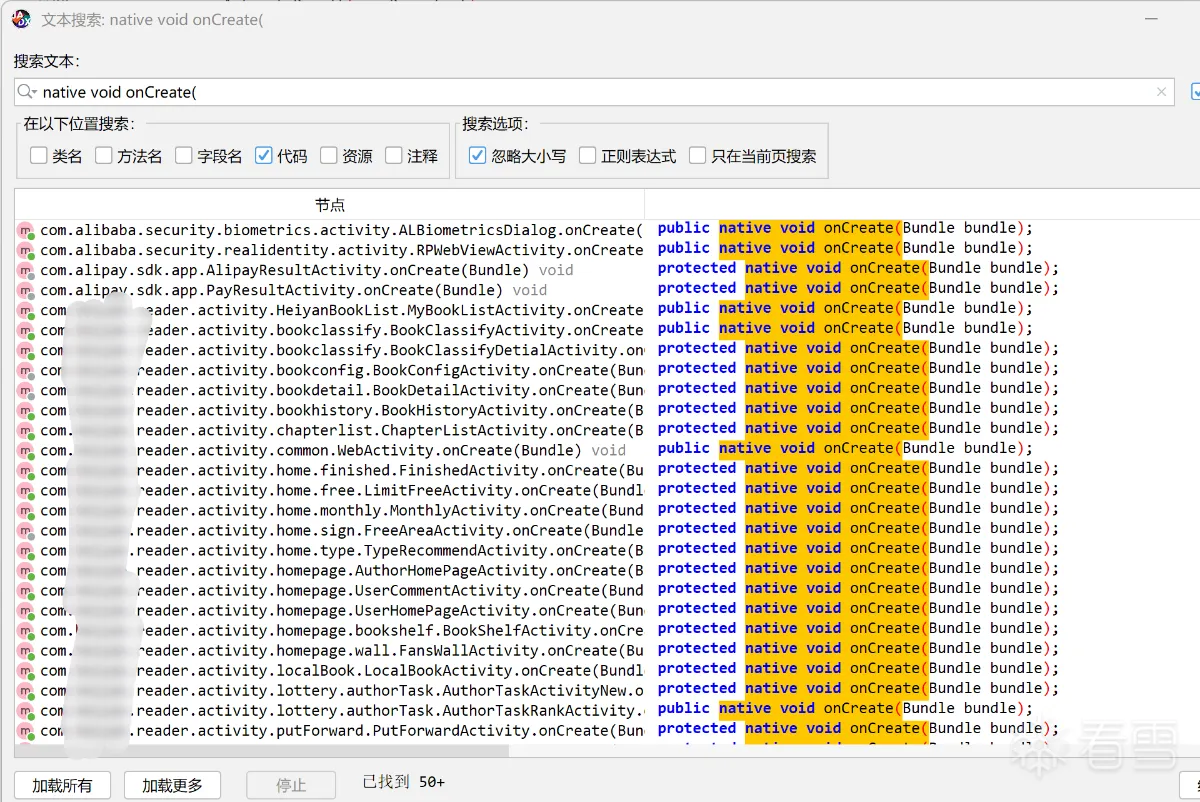This screenshot has width=1200, height=802.
Task: Enable the 正则表达式 option
Action: pos(588,156)
